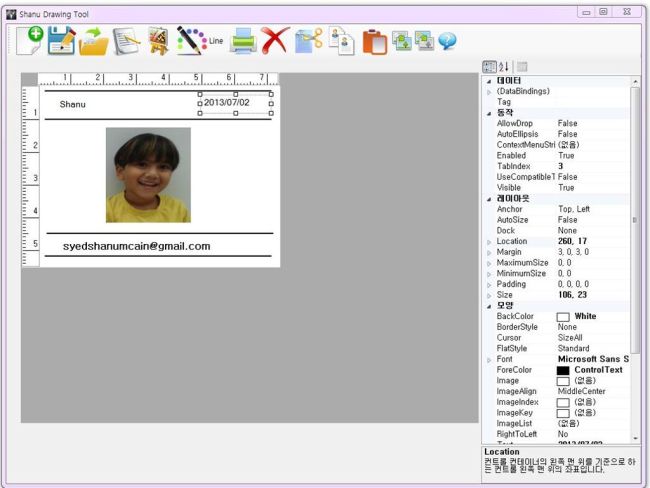Click the AutoEllipsis property row
This screenshot has width=650, height=488.
click(557, 134)
